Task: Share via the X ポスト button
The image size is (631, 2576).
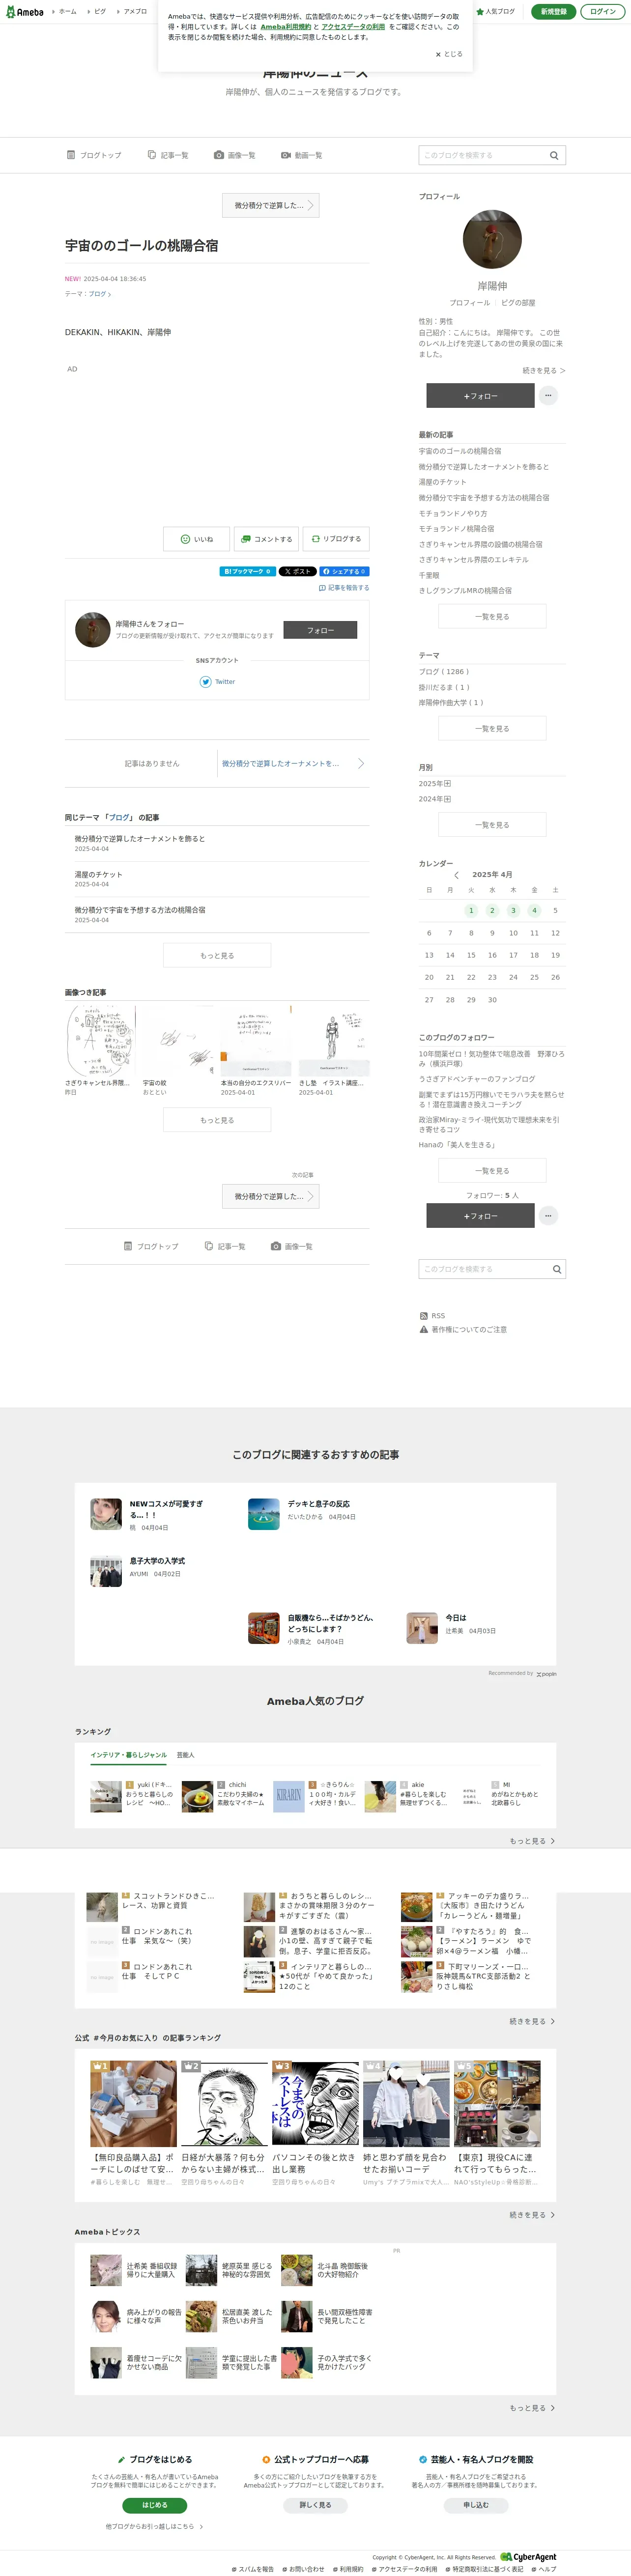Action: click(x=297, y=571)
